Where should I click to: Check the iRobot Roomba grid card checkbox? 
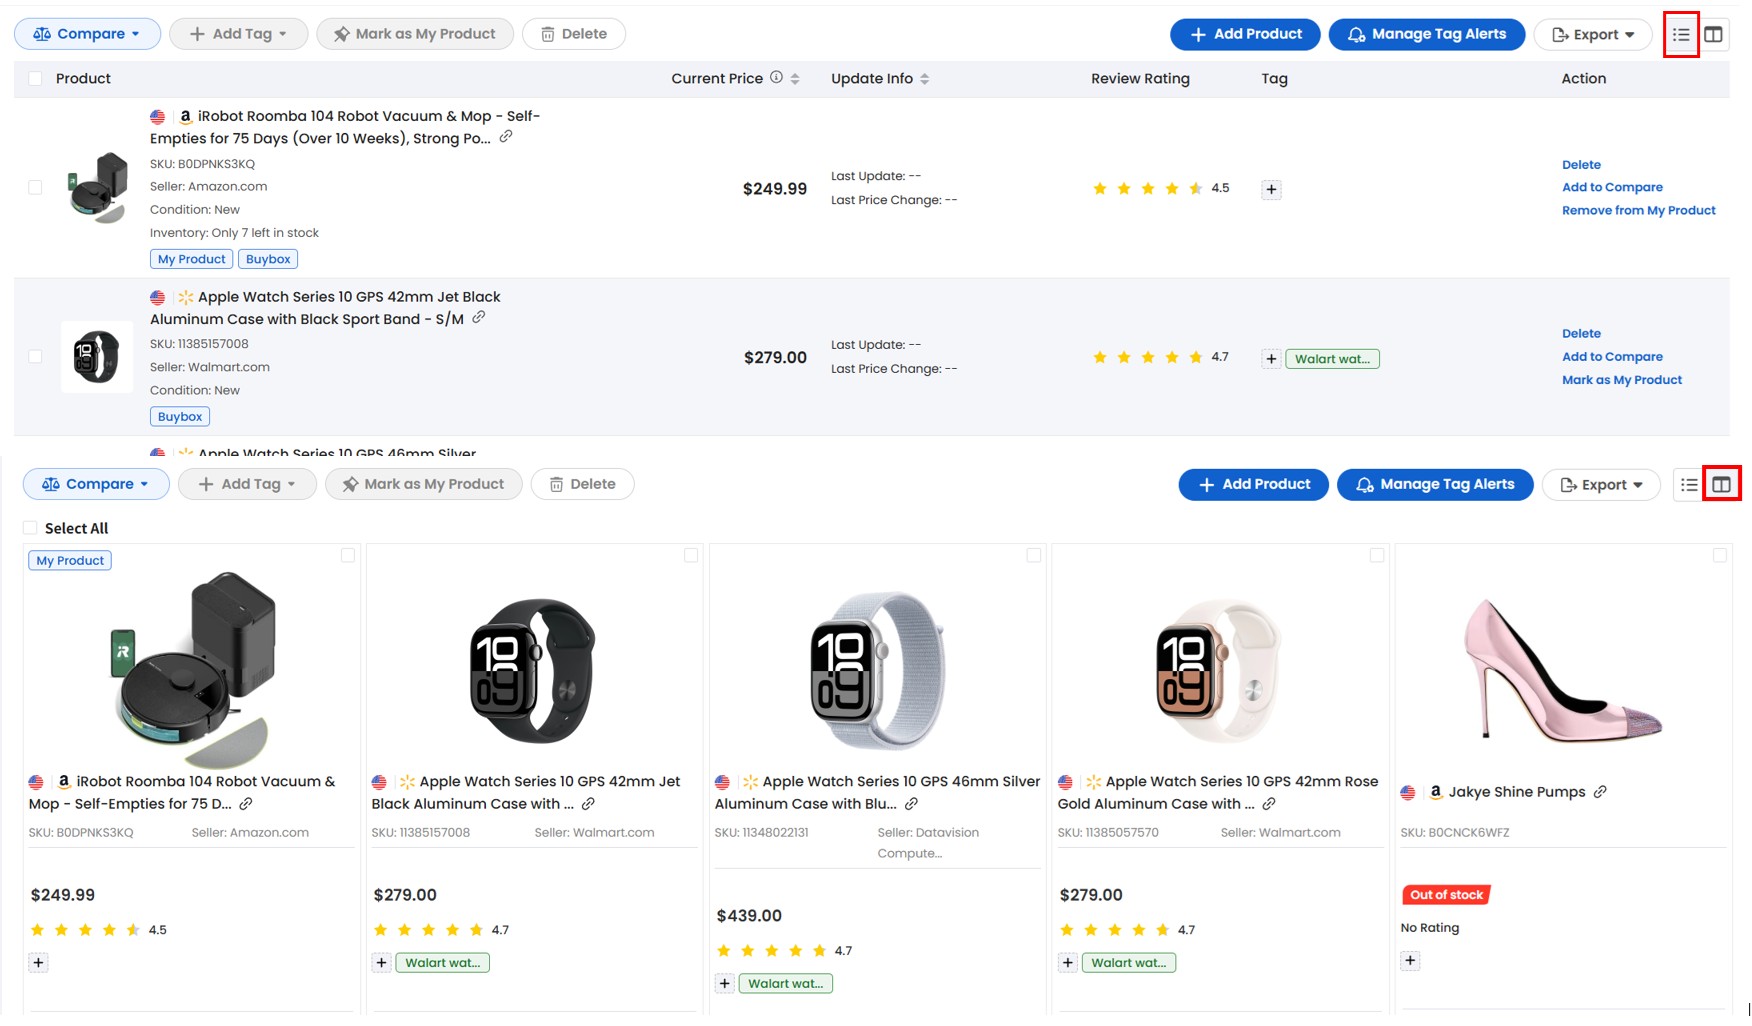348,555
